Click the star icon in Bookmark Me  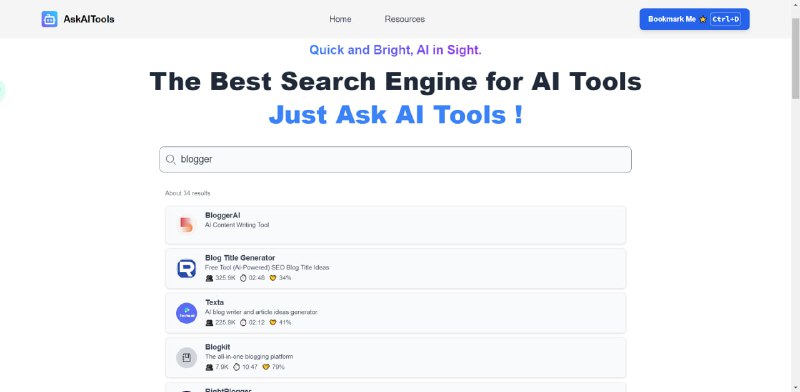(703, 19)
